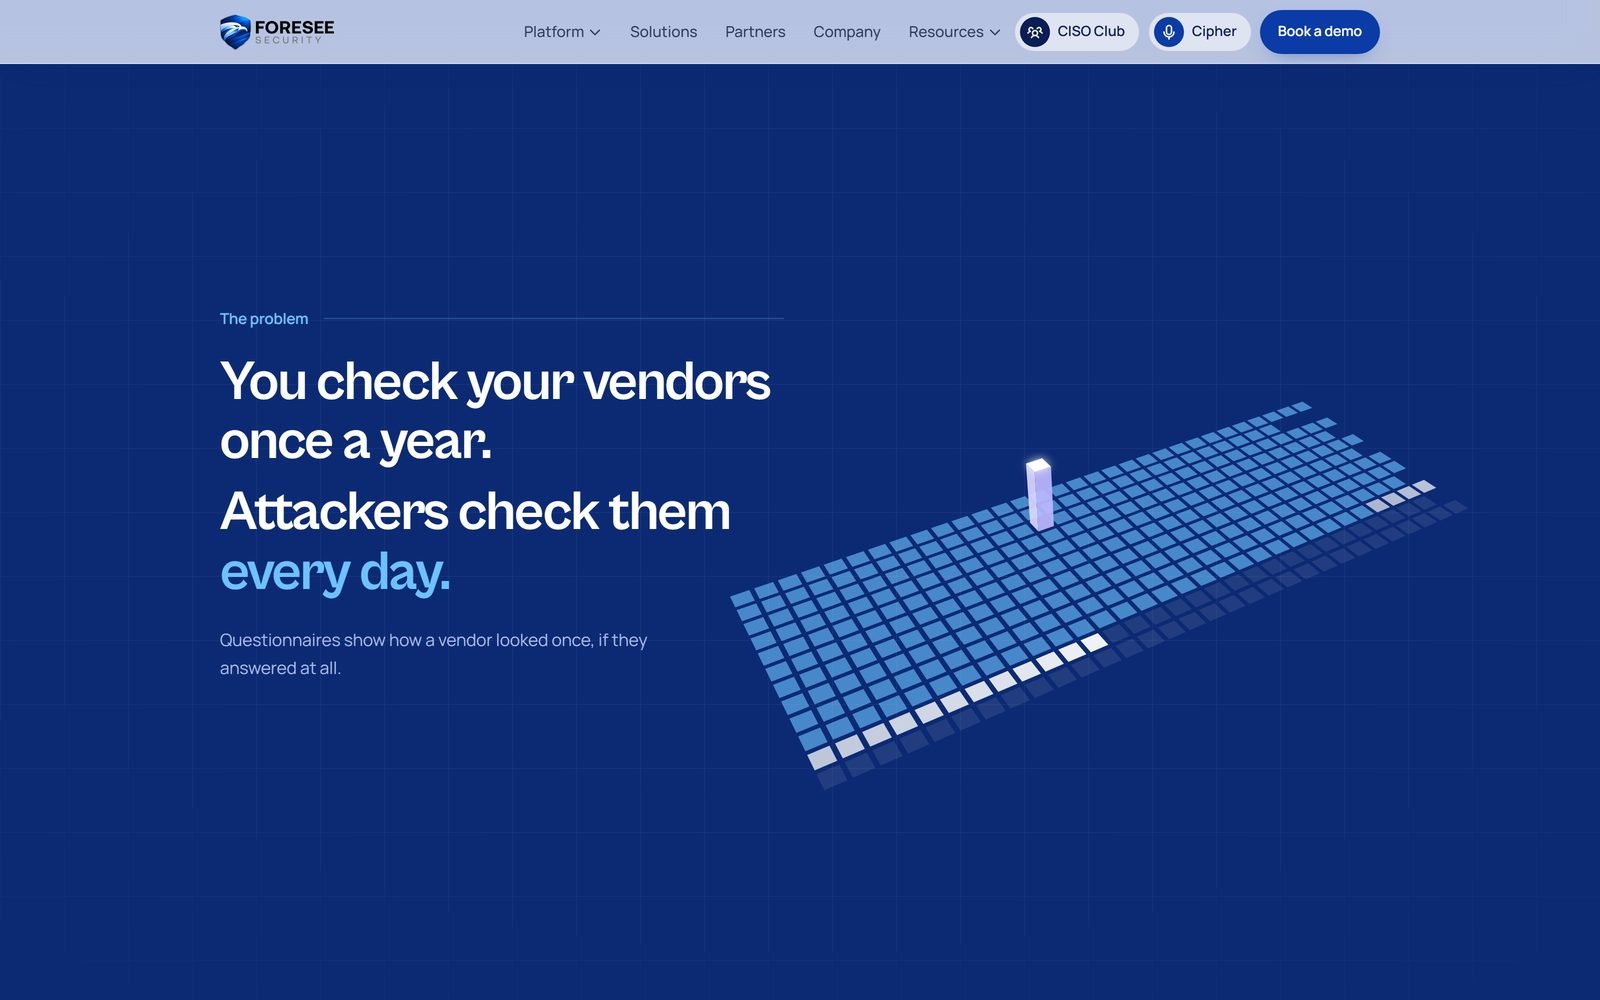Click the "Questionnaires show how a vendor" paragraph

click(x=433, y=654)
